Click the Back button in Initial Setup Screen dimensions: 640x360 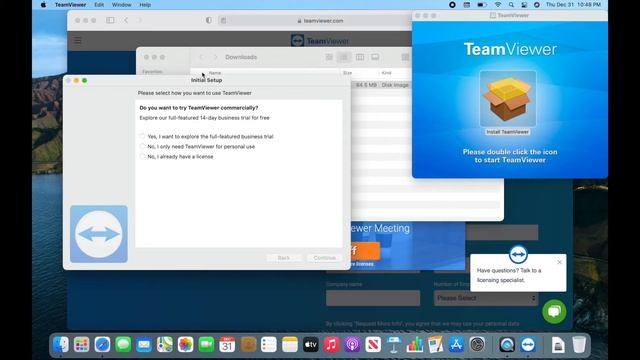click(284, 258)
